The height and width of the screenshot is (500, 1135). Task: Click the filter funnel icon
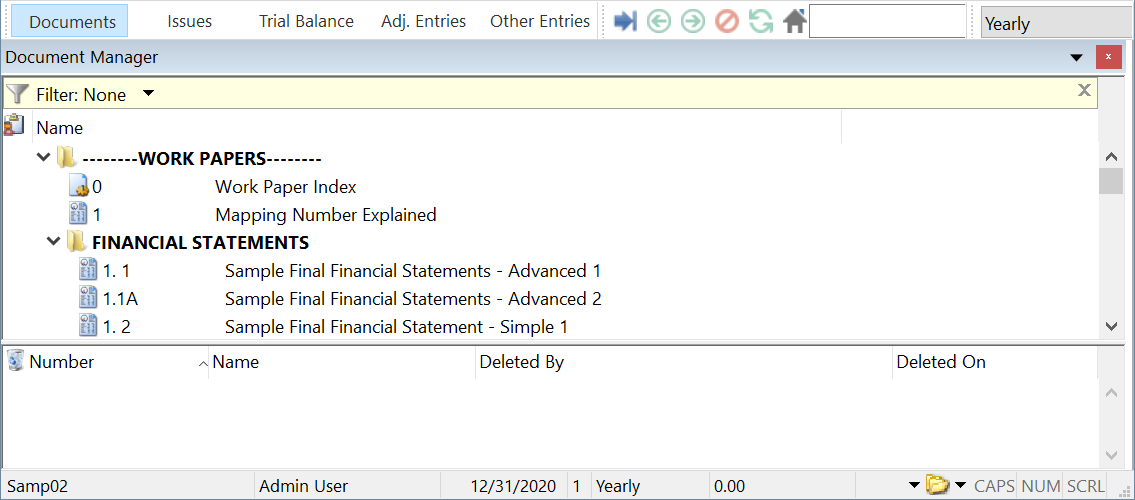(17, 94)
